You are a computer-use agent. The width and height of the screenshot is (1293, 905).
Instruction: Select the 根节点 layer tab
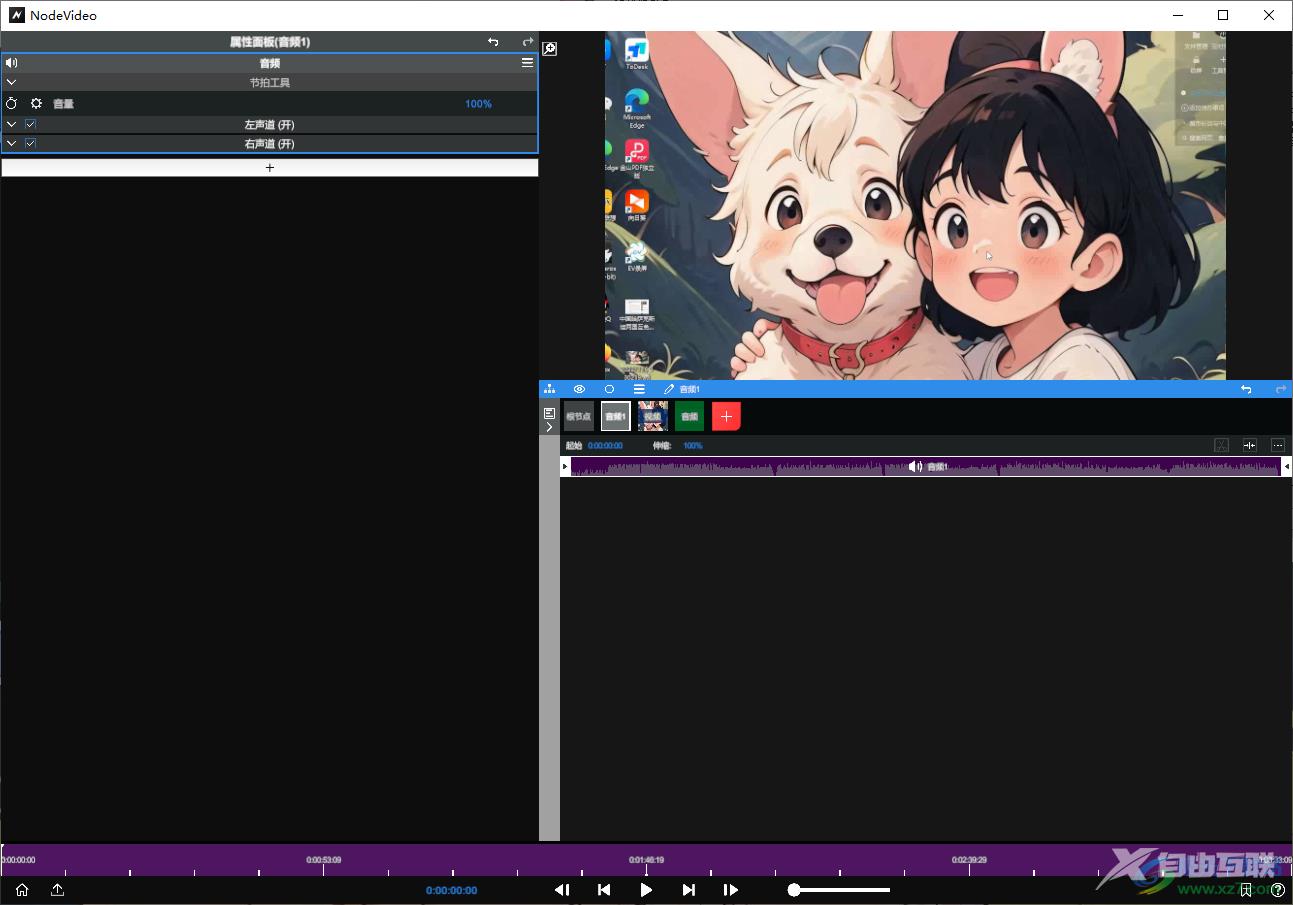[578, 416]
